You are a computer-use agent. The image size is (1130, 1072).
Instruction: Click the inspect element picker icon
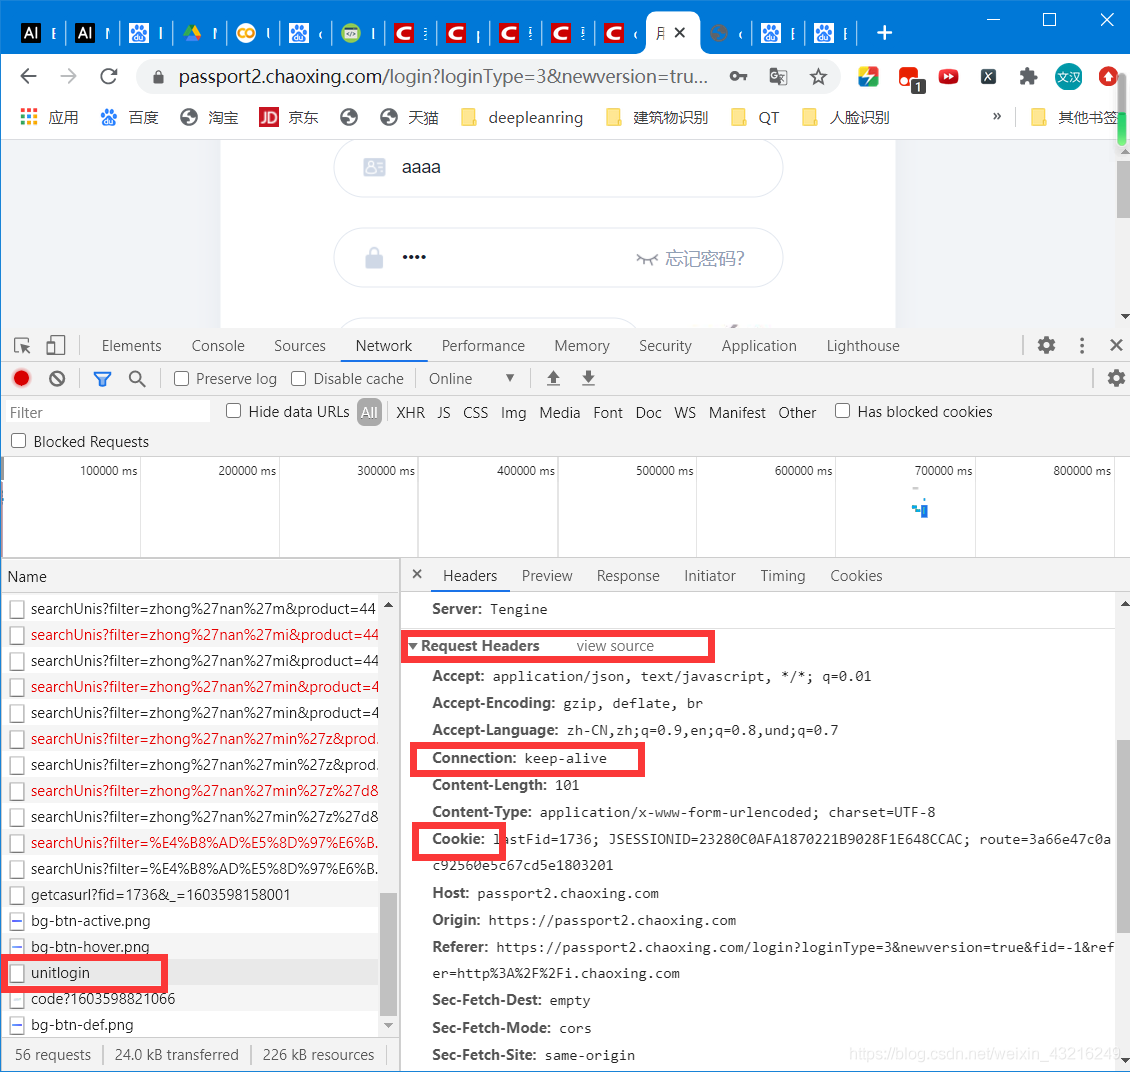tap(22, 346)
